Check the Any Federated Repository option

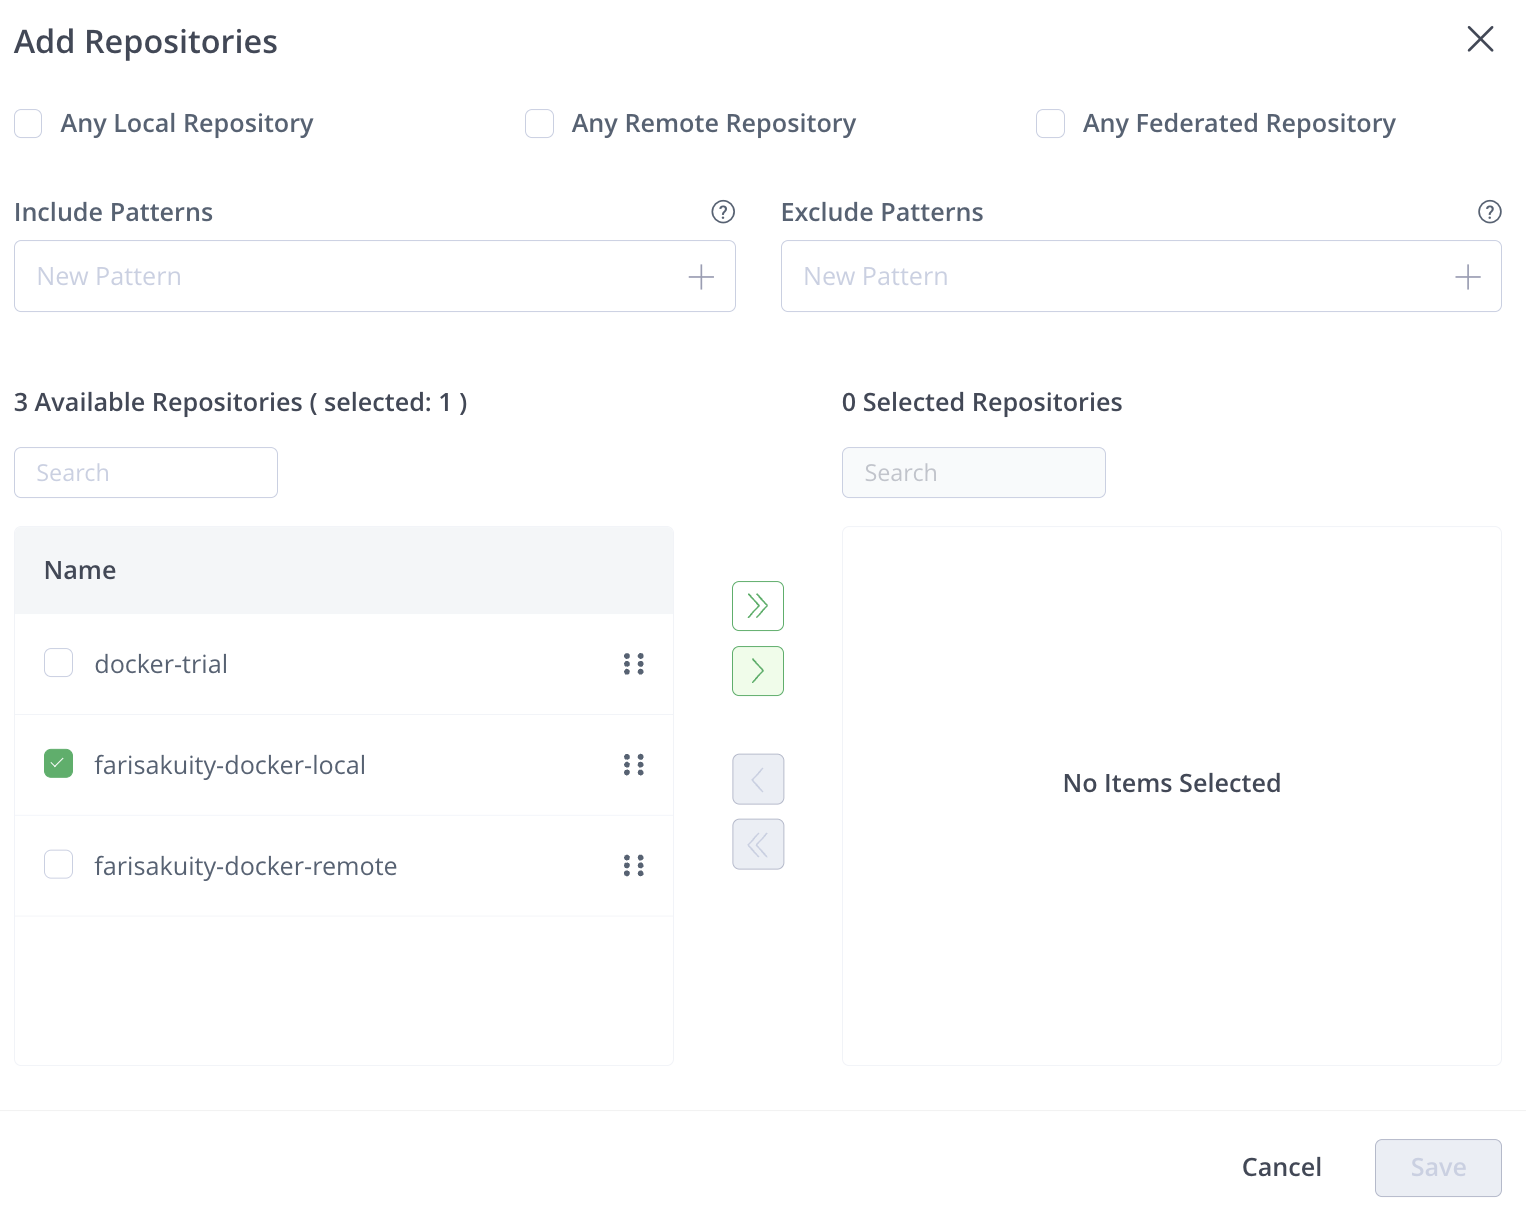tap(1050, 123)
